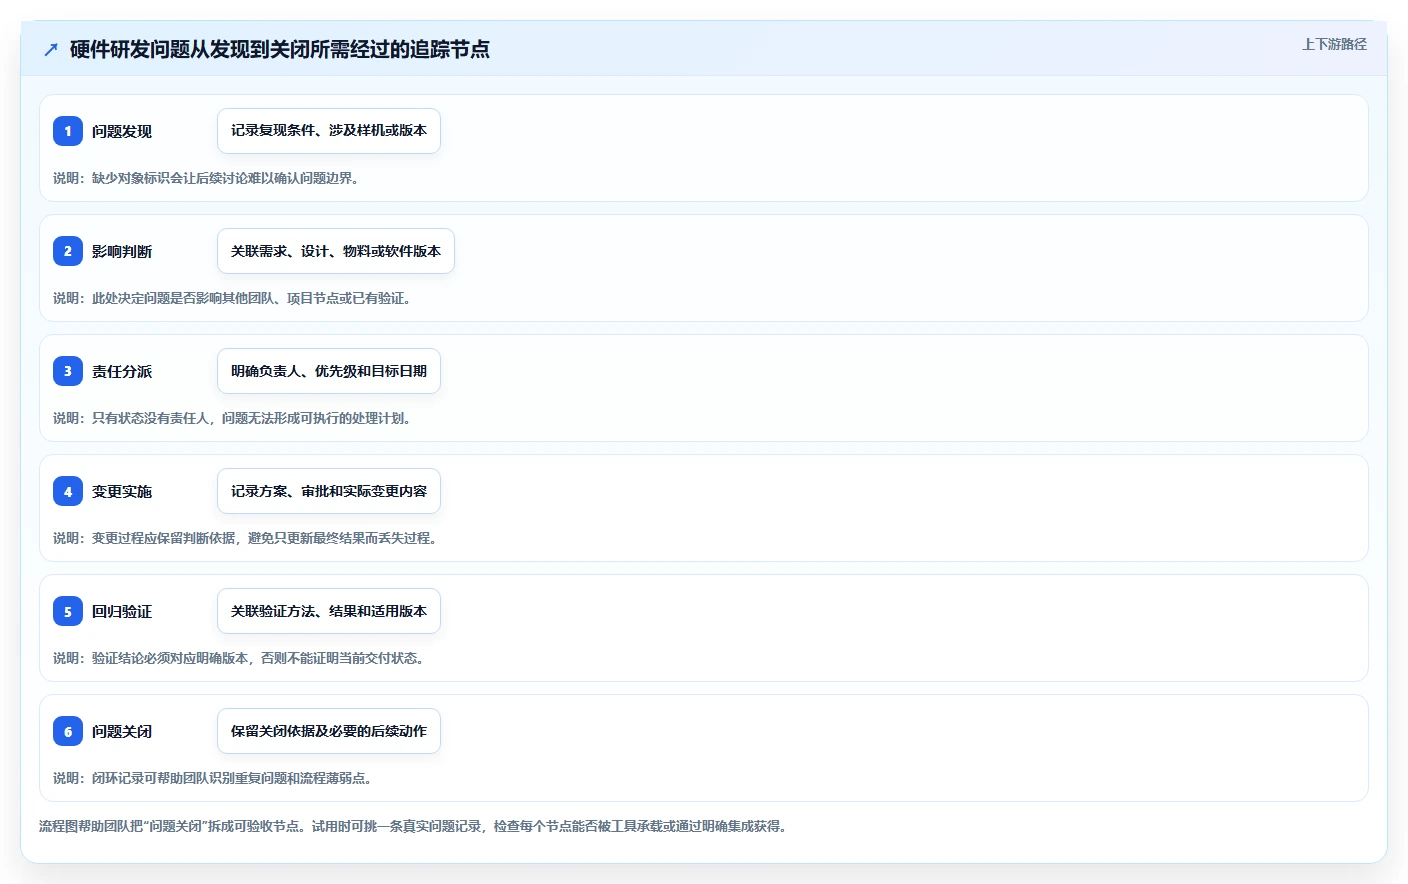Click the 记录复现条件、涉及样机或版本 box
The image size is (1408, 884).
coord(329,131)
